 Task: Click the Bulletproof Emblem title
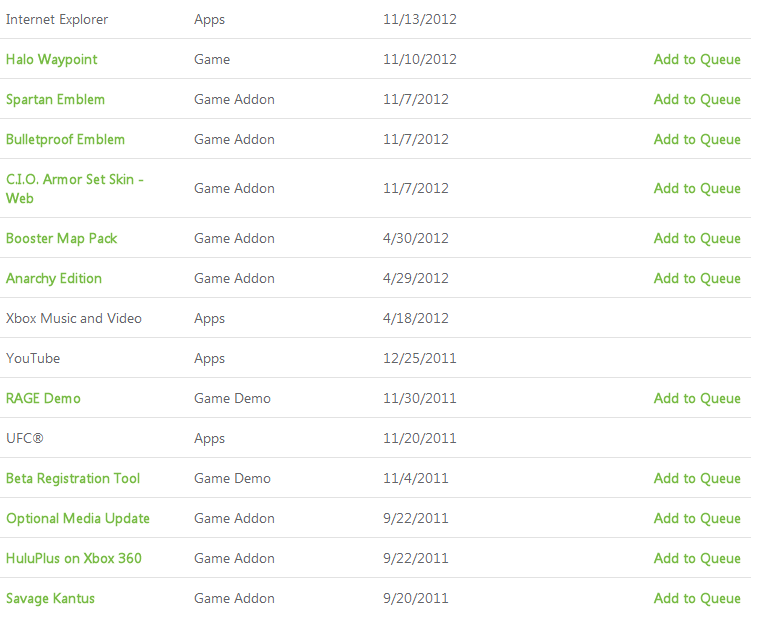click(65, 139)
